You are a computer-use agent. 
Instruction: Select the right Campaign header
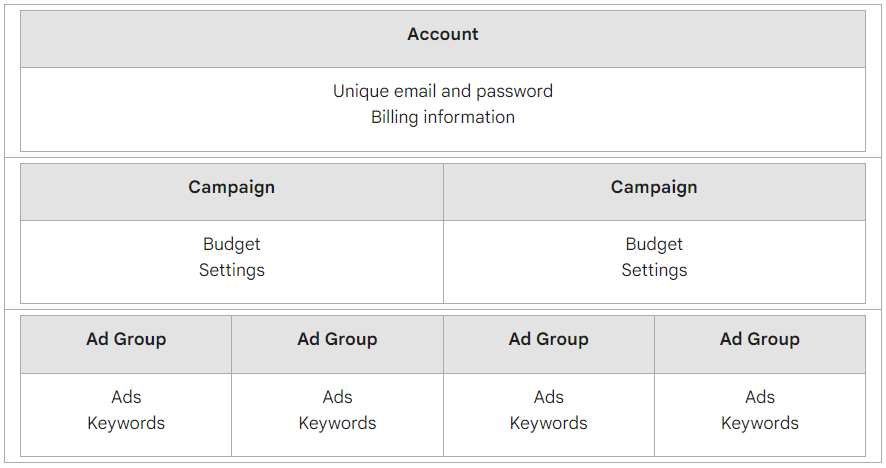click(654, 188)
